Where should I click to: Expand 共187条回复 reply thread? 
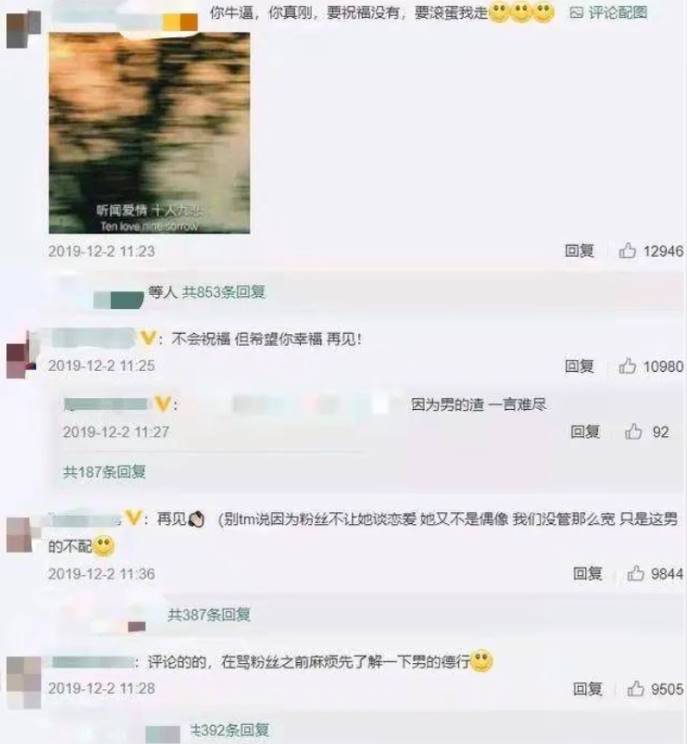104,472
